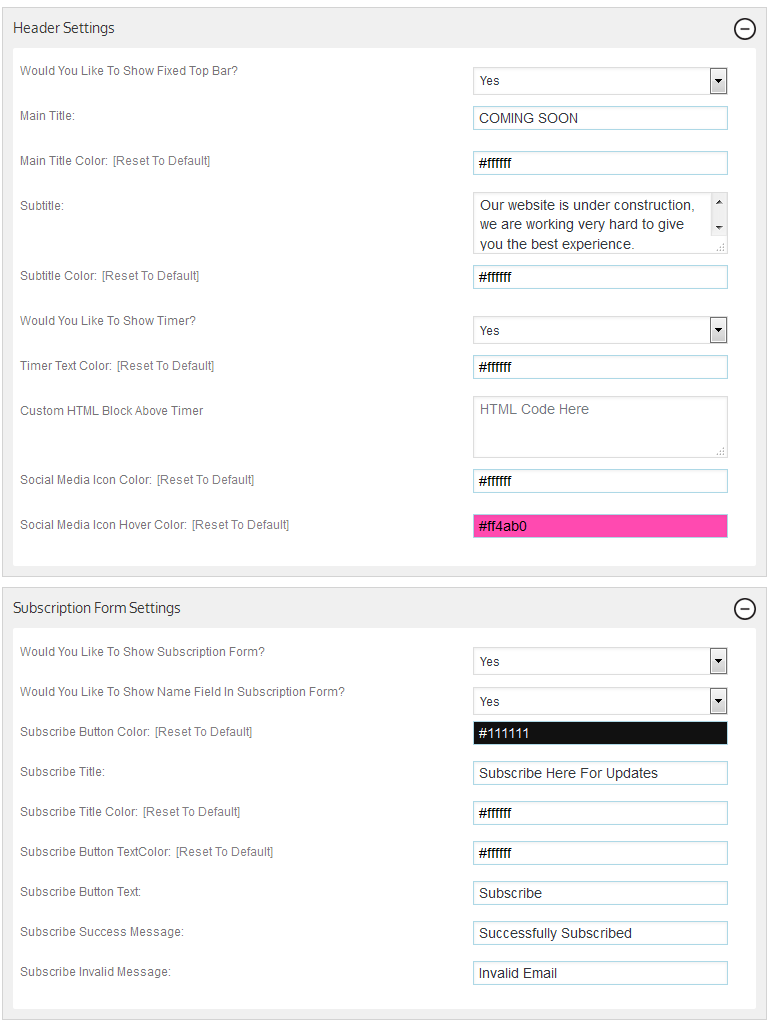Collapse the Subscription Form Settings panel
Screen dimensions: 772x1024
(745, 609)
